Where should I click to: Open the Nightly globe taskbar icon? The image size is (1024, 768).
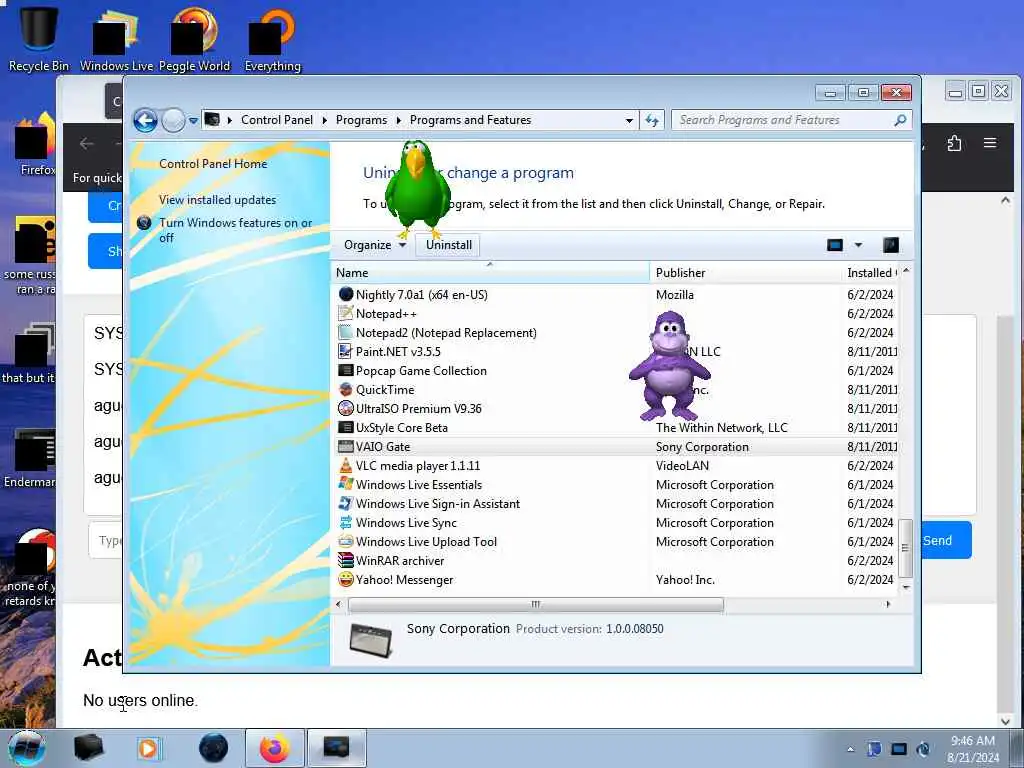click(x=214, y=748)
